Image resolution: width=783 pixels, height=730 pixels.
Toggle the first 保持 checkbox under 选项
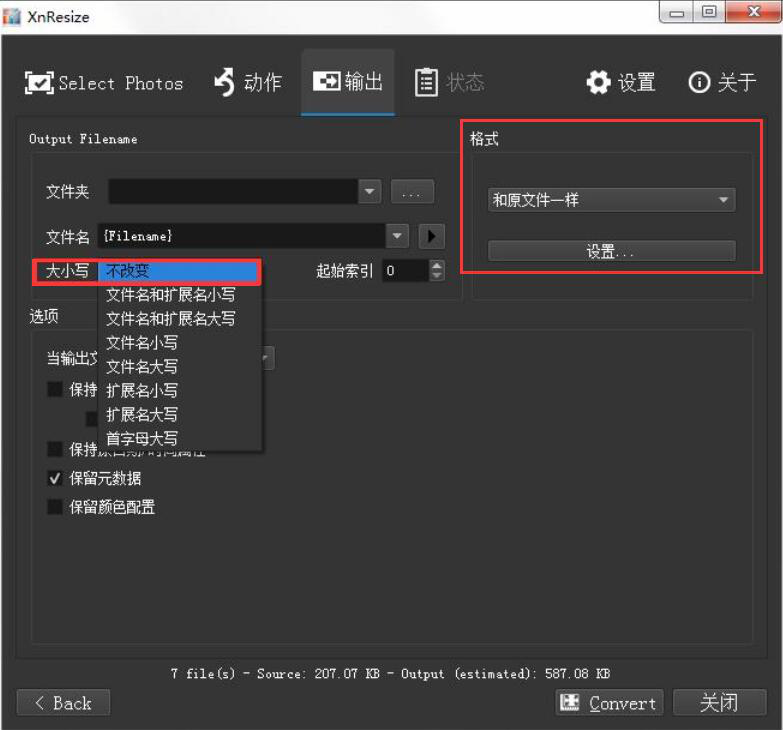coord(54,389)
